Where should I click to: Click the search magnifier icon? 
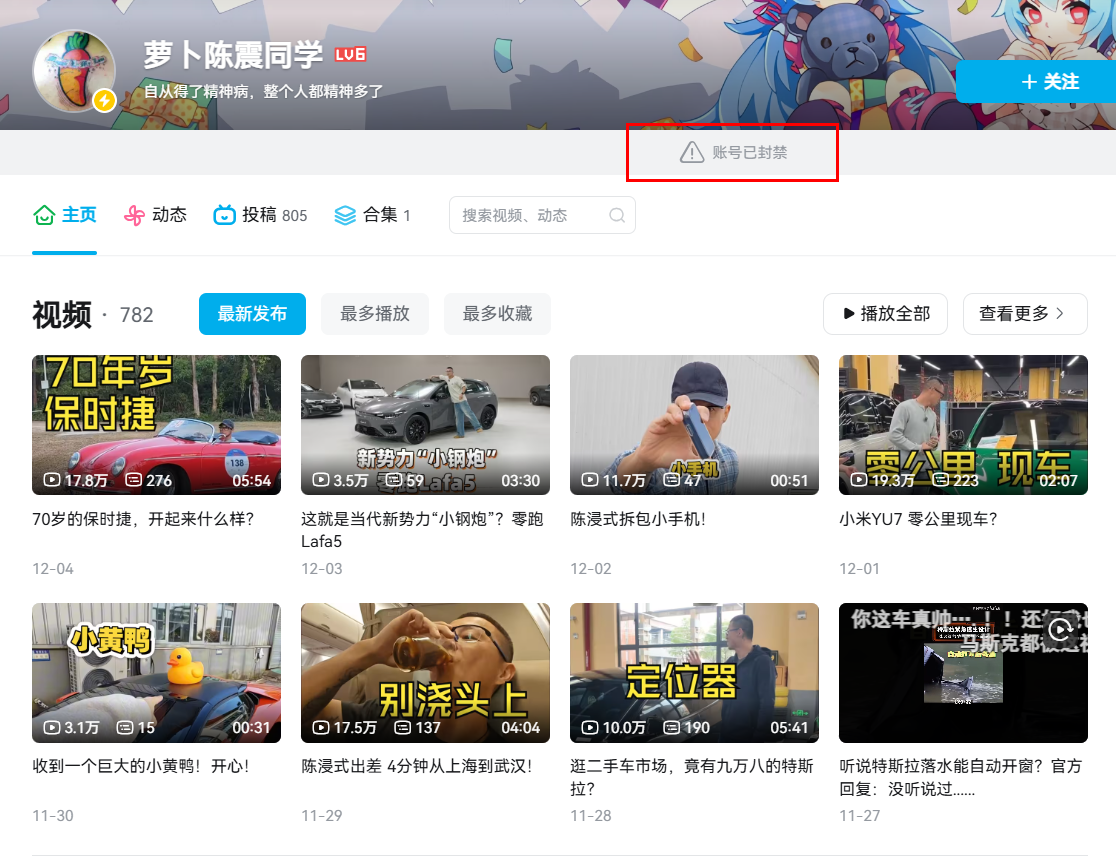pyautogui.click(x=617, y=215)
